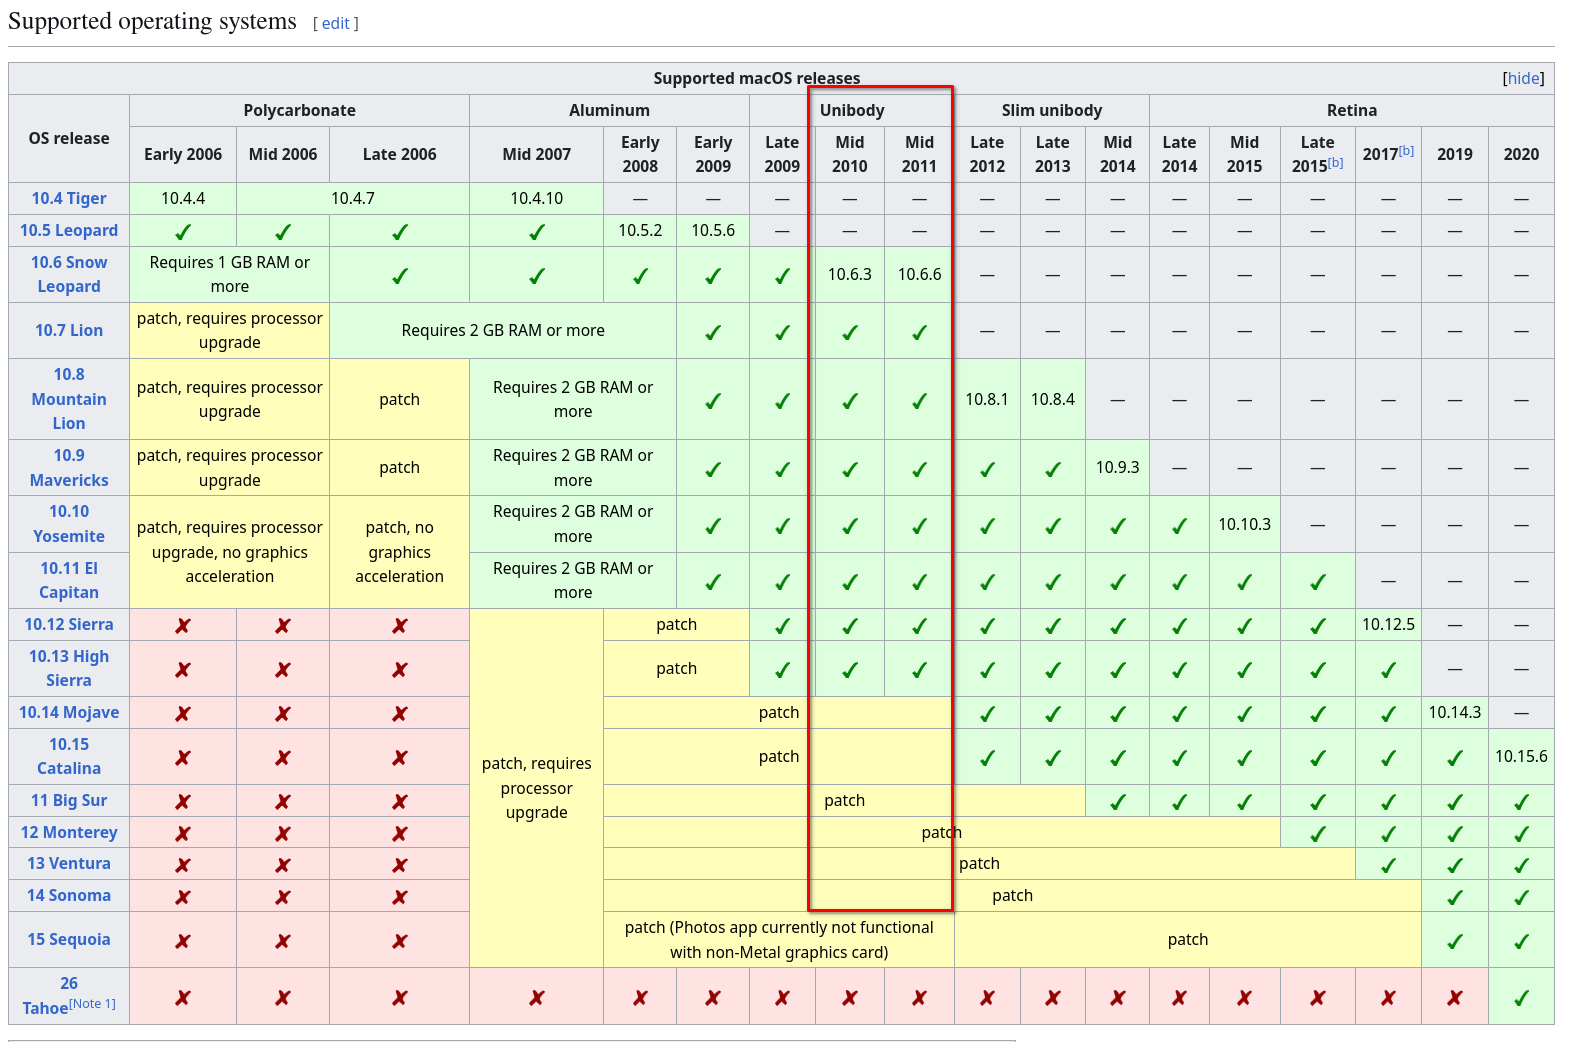Open the 10.13 High Sierra link

point(69,668)
